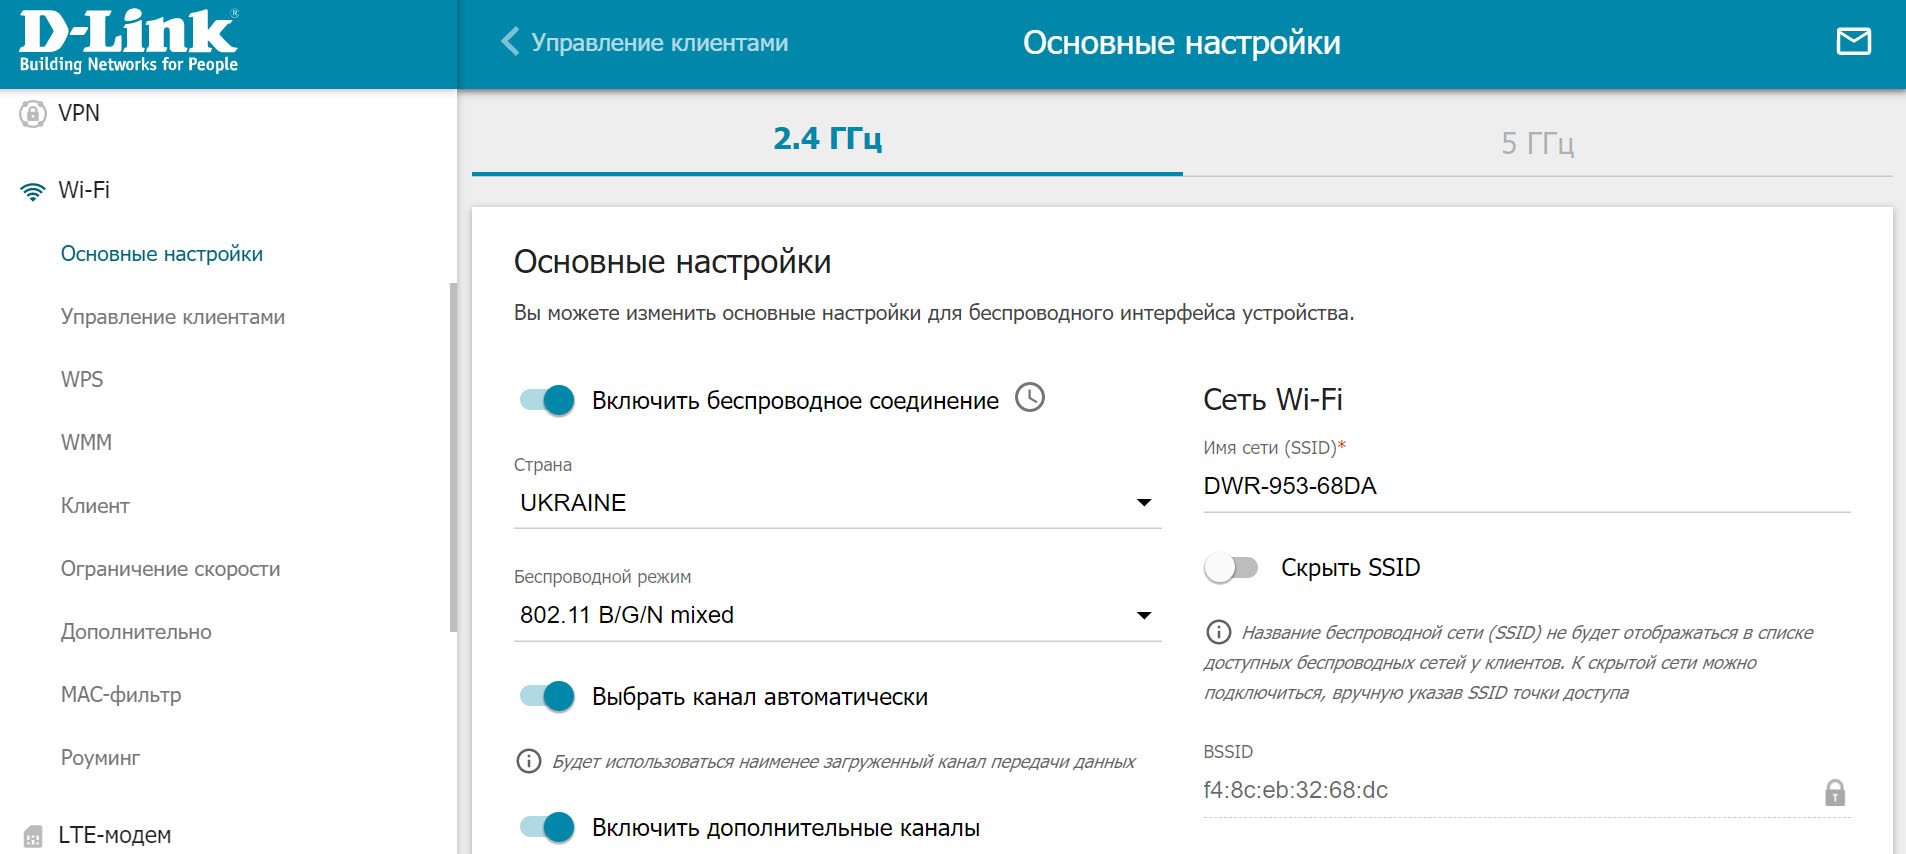Toggle Выбрать канал автоматически switch
Screen dimensions: 1906x854
547,696
